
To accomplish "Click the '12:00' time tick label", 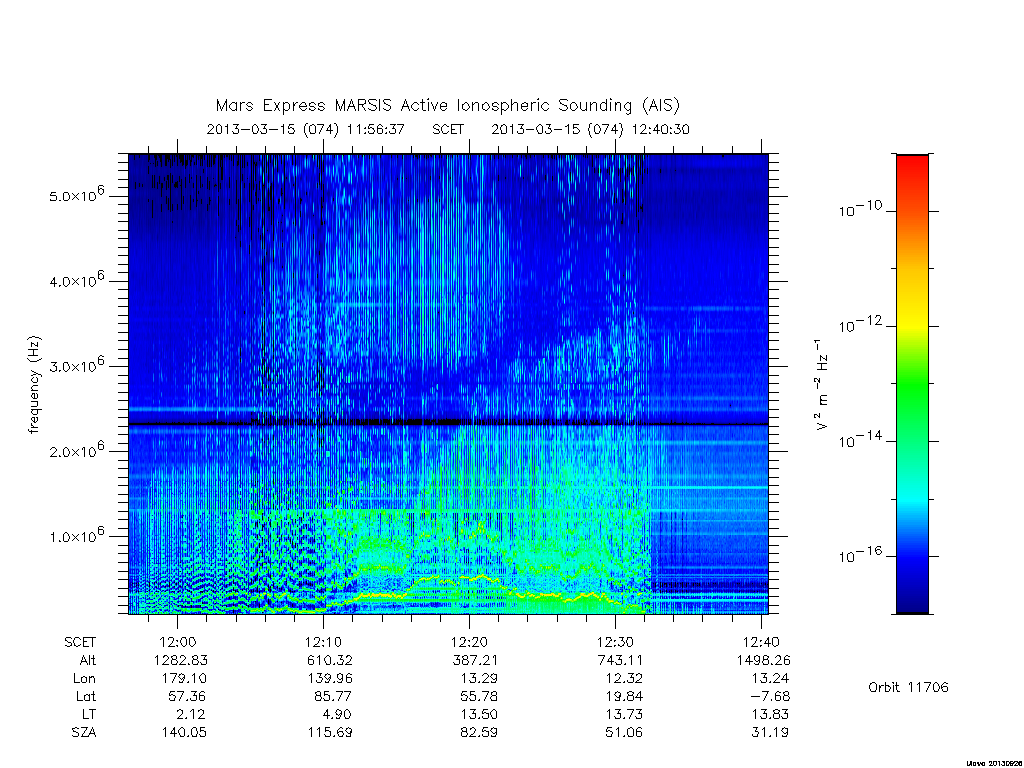I will 178,642.
